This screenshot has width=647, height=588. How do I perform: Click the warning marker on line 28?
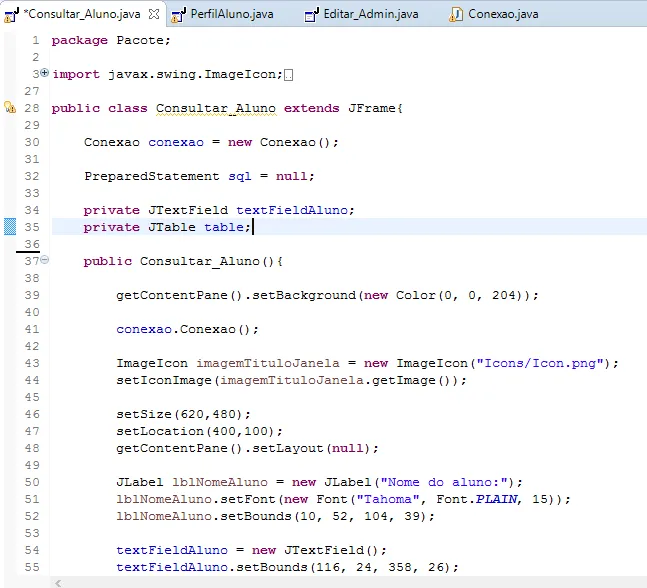pos(10,107)
